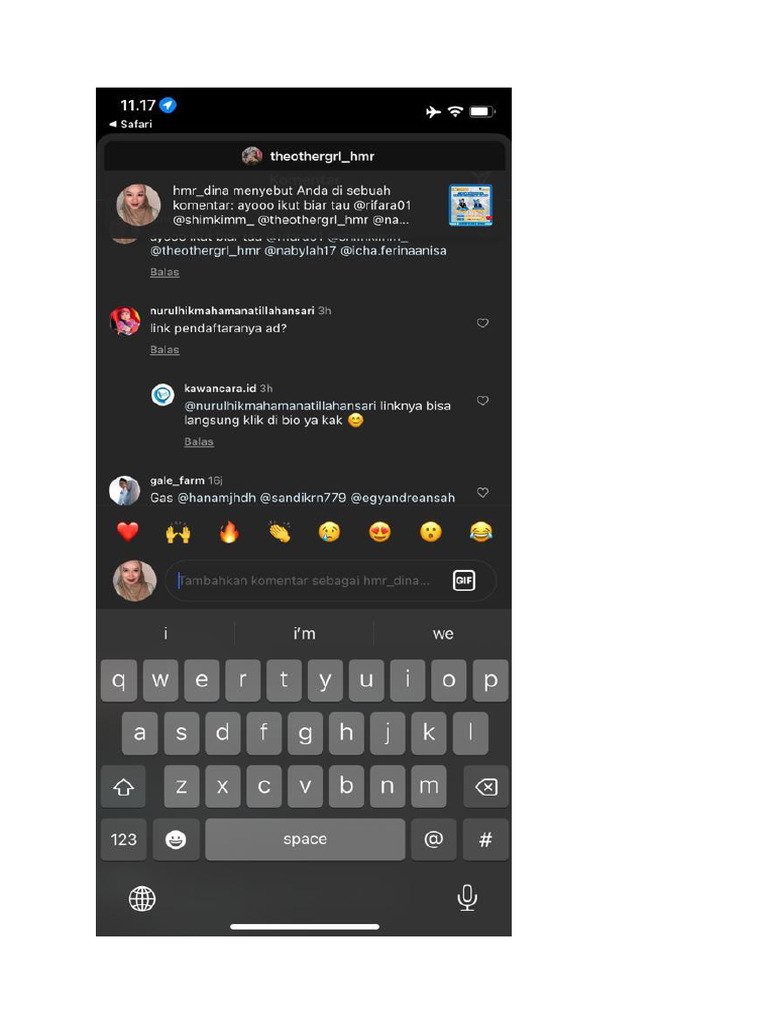The width and height of the screenshot is (768, 1024).
Task: Switch keyboard language with globe icon
Action: (x=142, y=899)
